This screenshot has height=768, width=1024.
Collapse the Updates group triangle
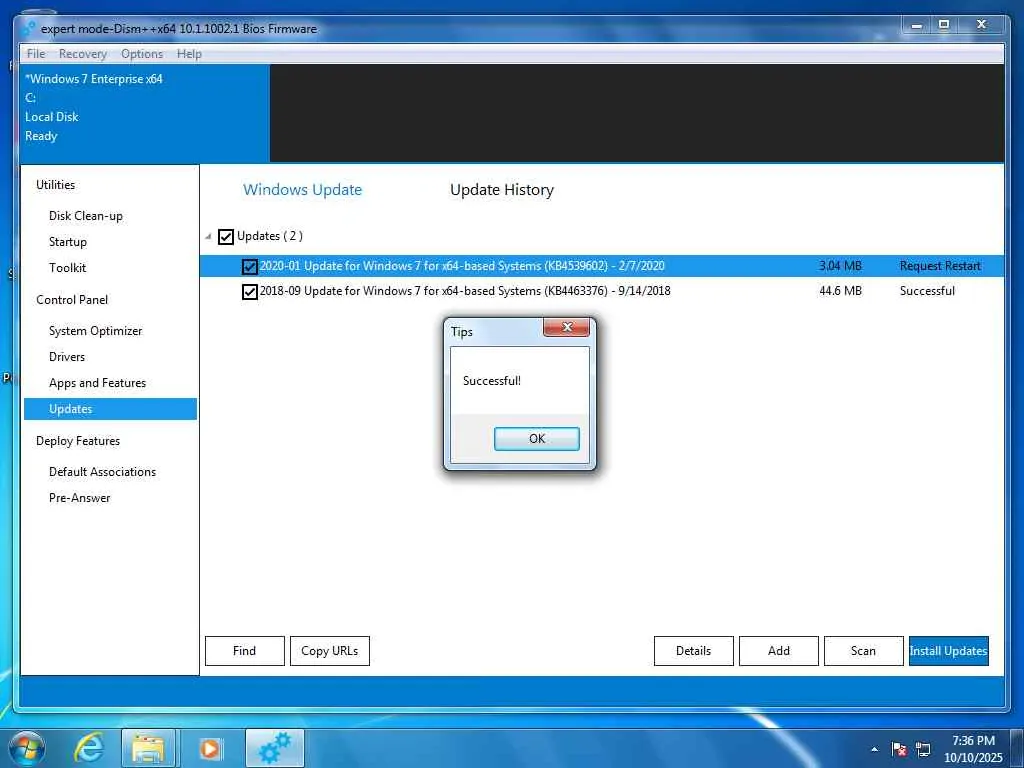[208, 236]
